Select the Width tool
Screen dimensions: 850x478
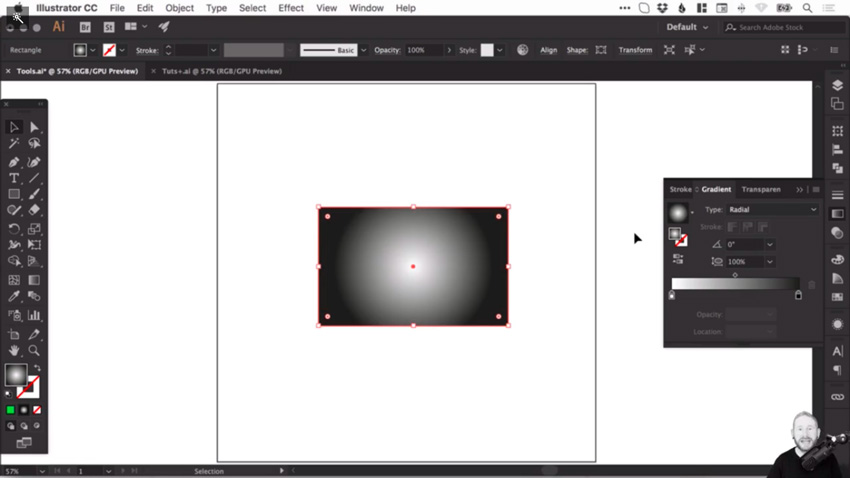coord(14,245)
